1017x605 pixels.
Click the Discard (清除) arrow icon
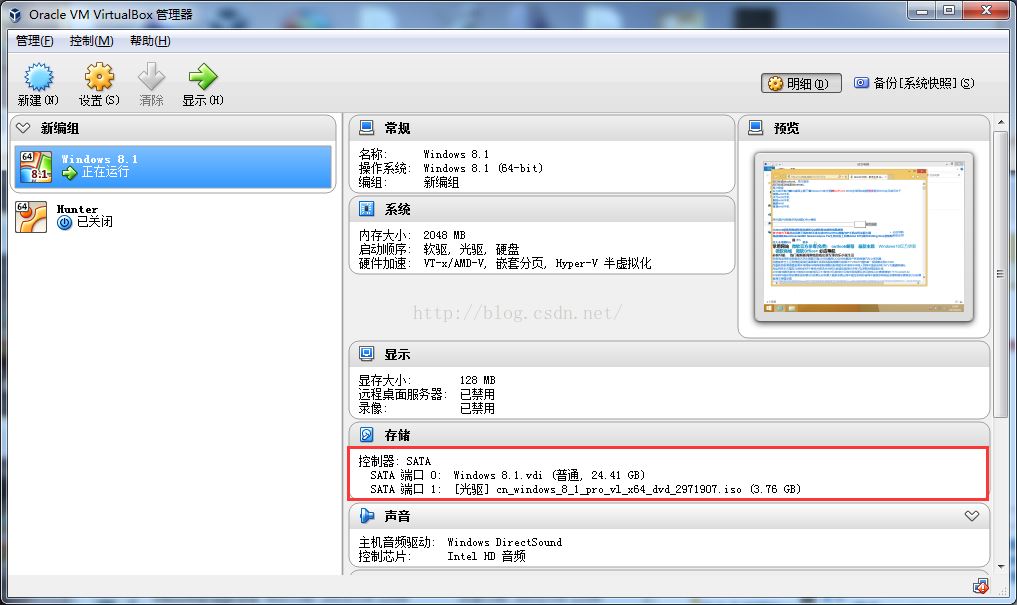[x=151, y=77]
